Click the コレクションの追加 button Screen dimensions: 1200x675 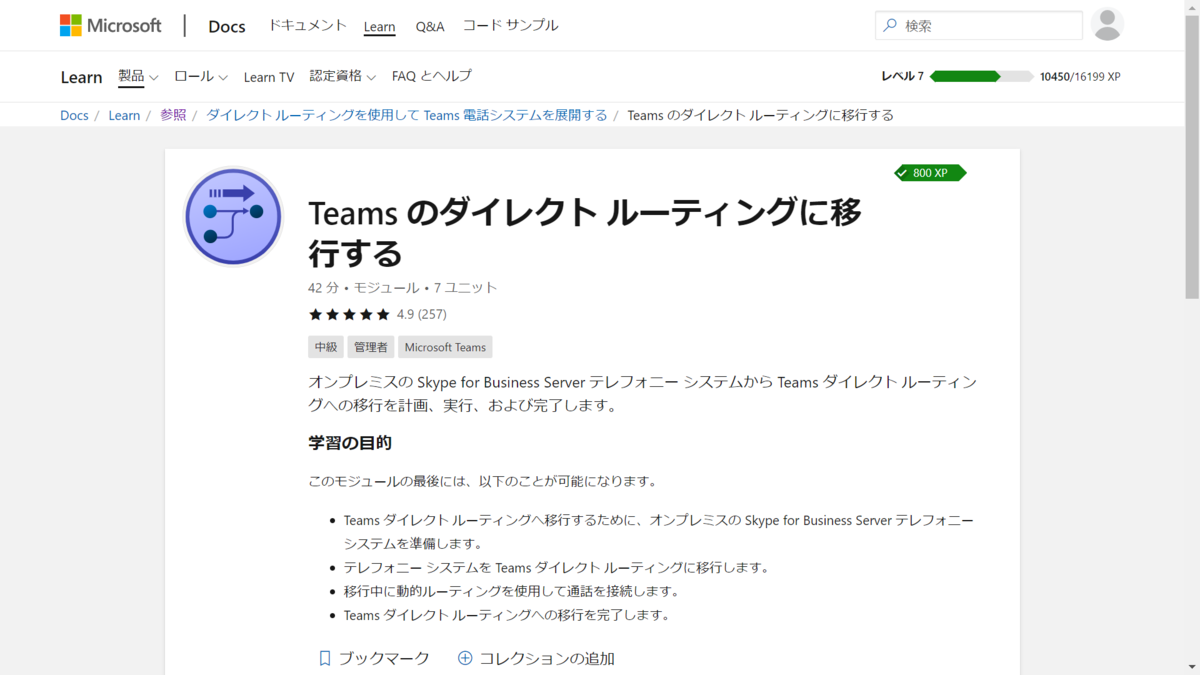pos(536,658)
